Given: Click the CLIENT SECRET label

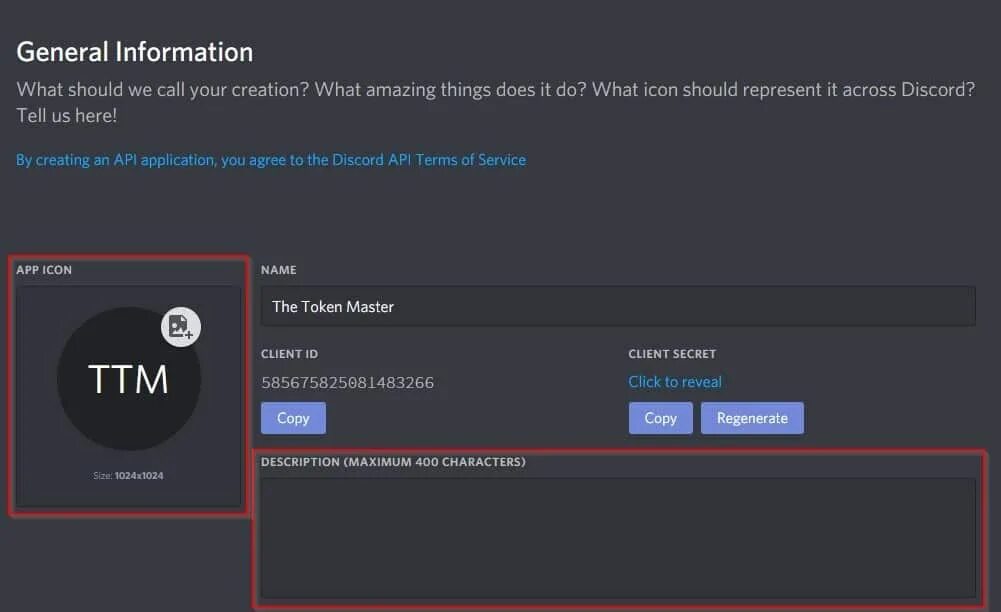Looking at the screenshot, I should 672,354.
